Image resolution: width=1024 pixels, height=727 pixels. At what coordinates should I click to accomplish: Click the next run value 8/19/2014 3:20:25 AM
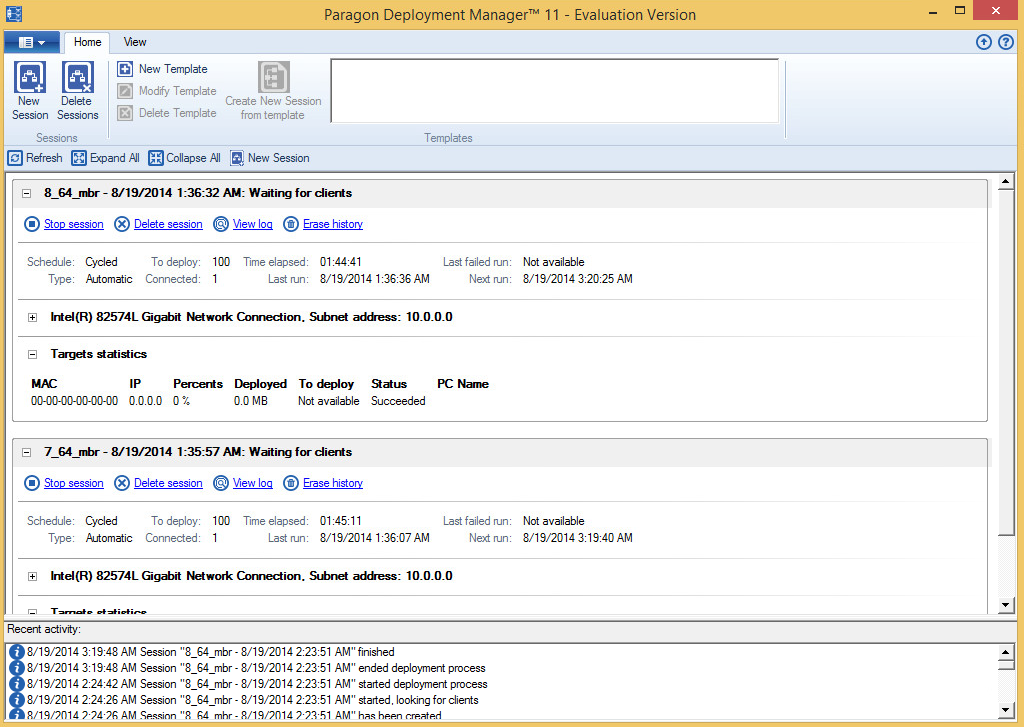(578, 279)
